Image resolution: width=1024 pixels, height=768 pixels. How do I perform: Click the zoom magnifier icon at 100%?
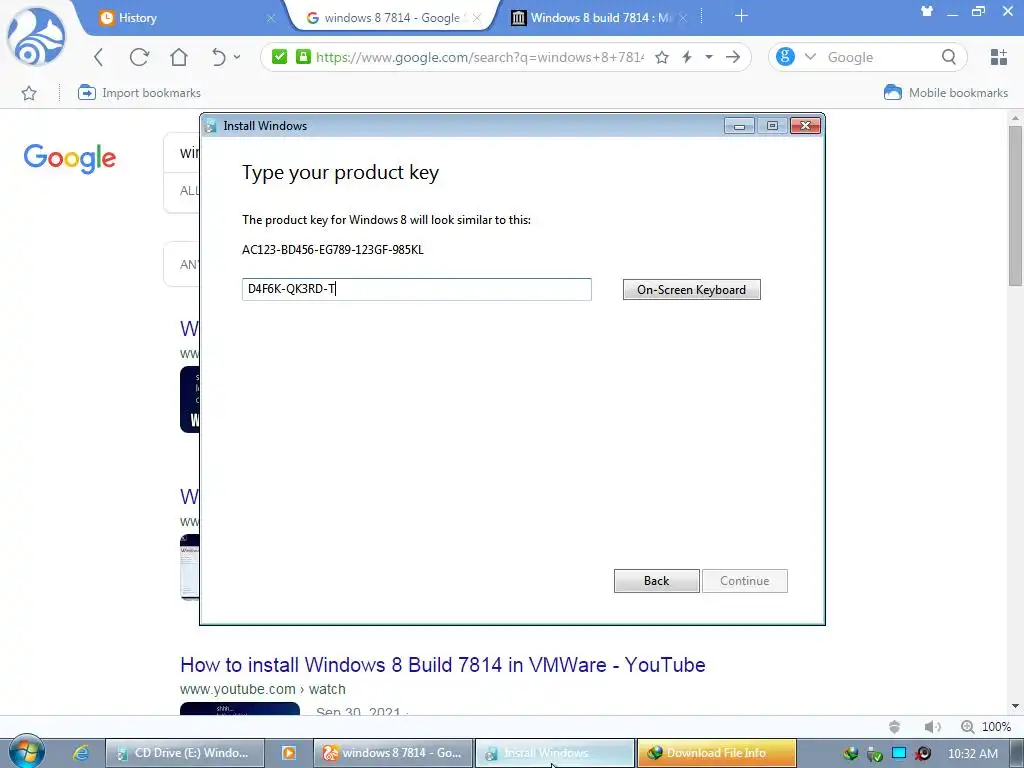pyautogui.click(x=967, y=727)
